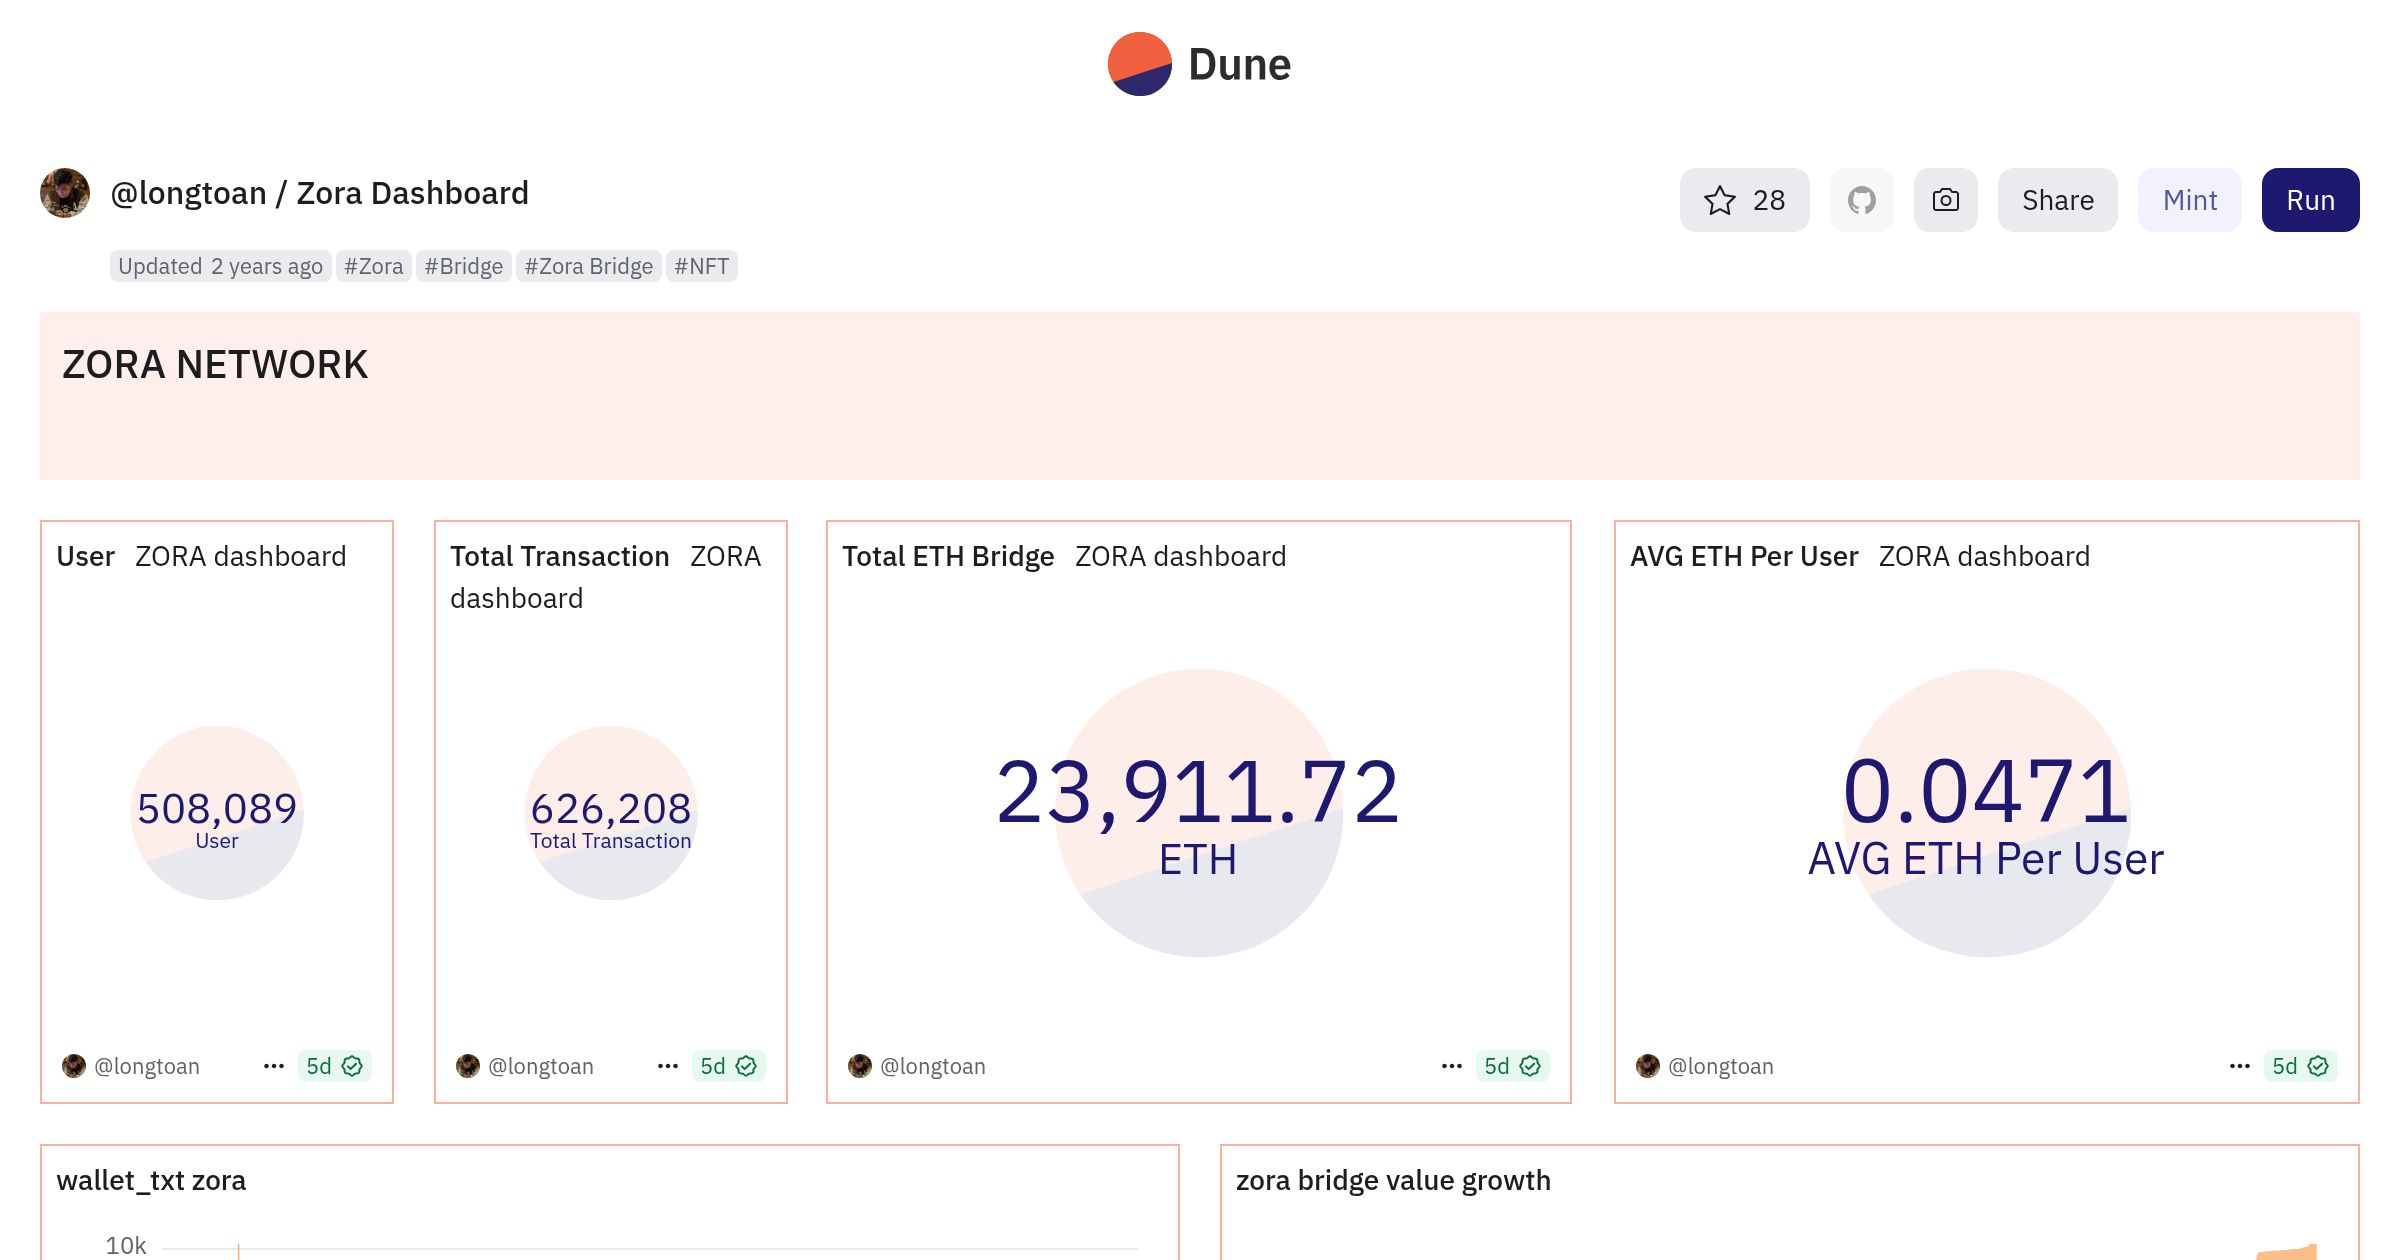The height and width of the screenshot is (1260, 2400).
Task: Take a screenshot with the camera icon
Action: coord(1945,200)
